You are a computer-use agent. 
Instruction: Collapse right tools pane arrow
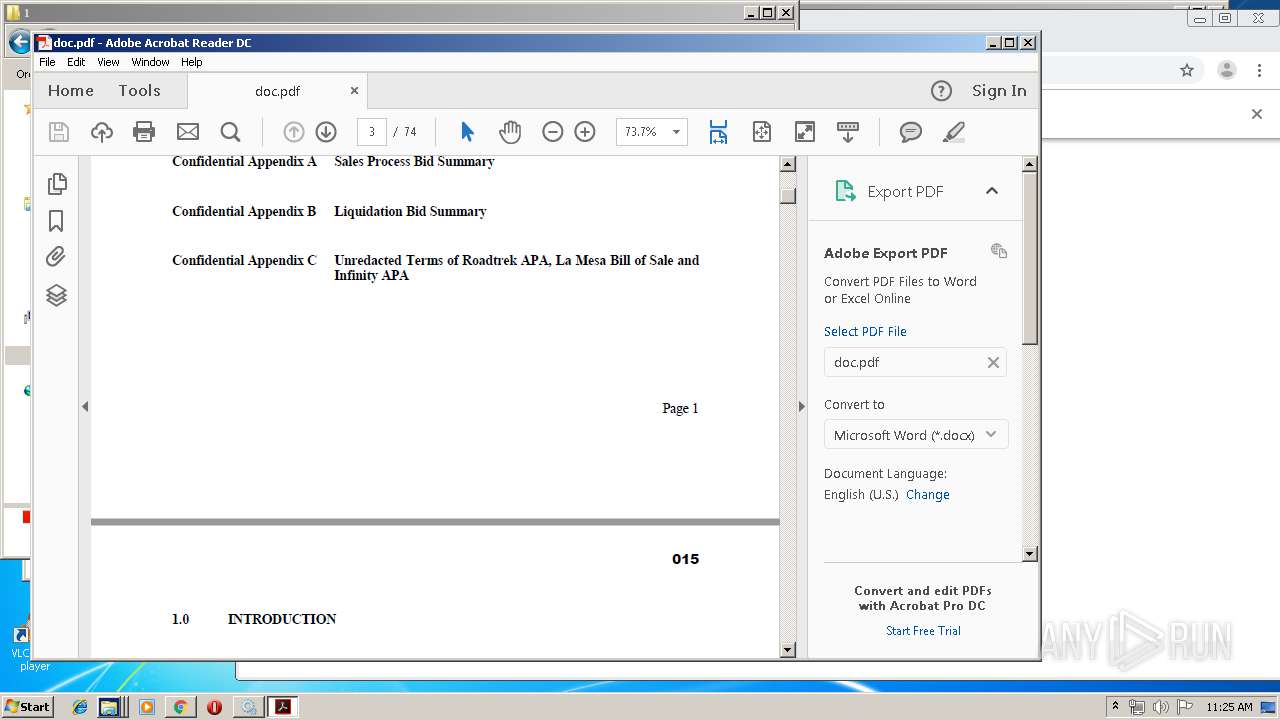click(x=801, y=406)
